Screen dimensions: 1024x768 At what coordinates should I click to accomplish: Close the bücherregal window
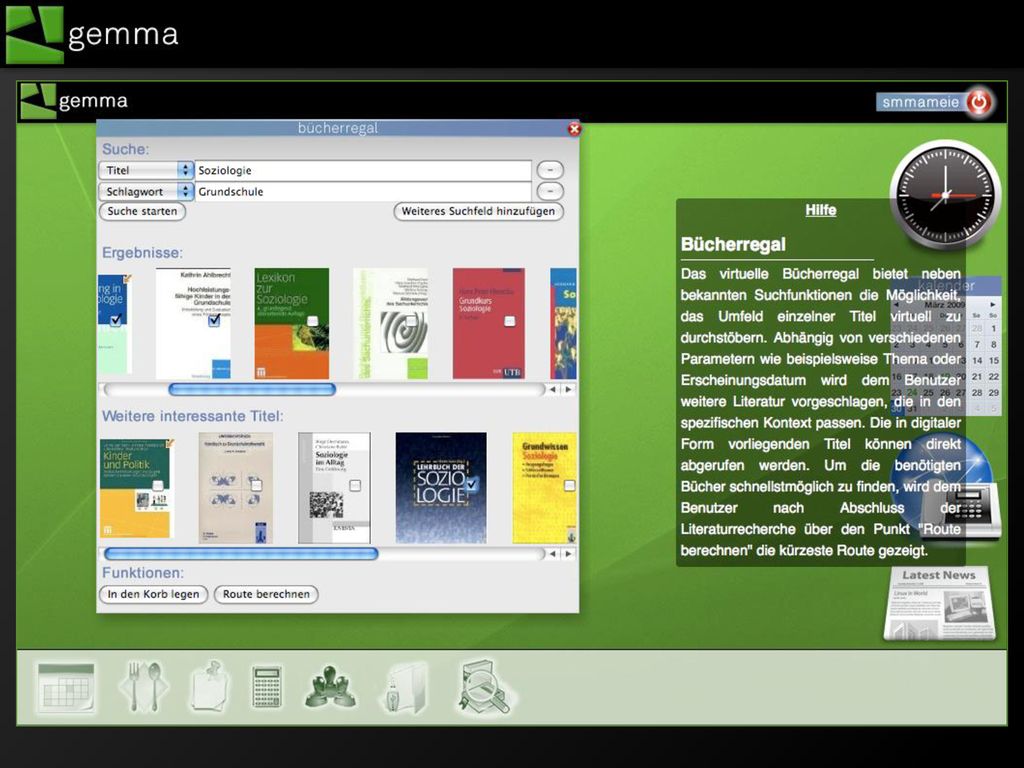coord(574,129)
